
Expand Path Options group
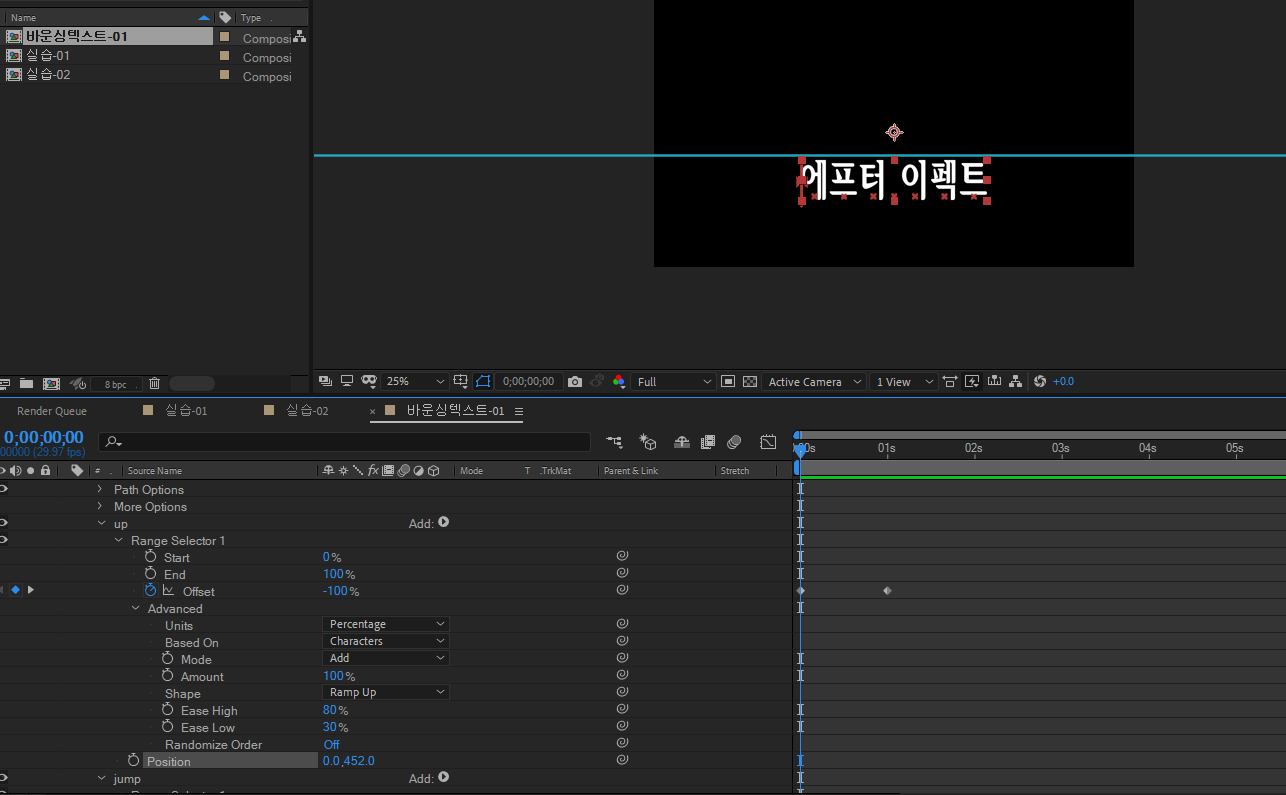[x=99, y=490]
